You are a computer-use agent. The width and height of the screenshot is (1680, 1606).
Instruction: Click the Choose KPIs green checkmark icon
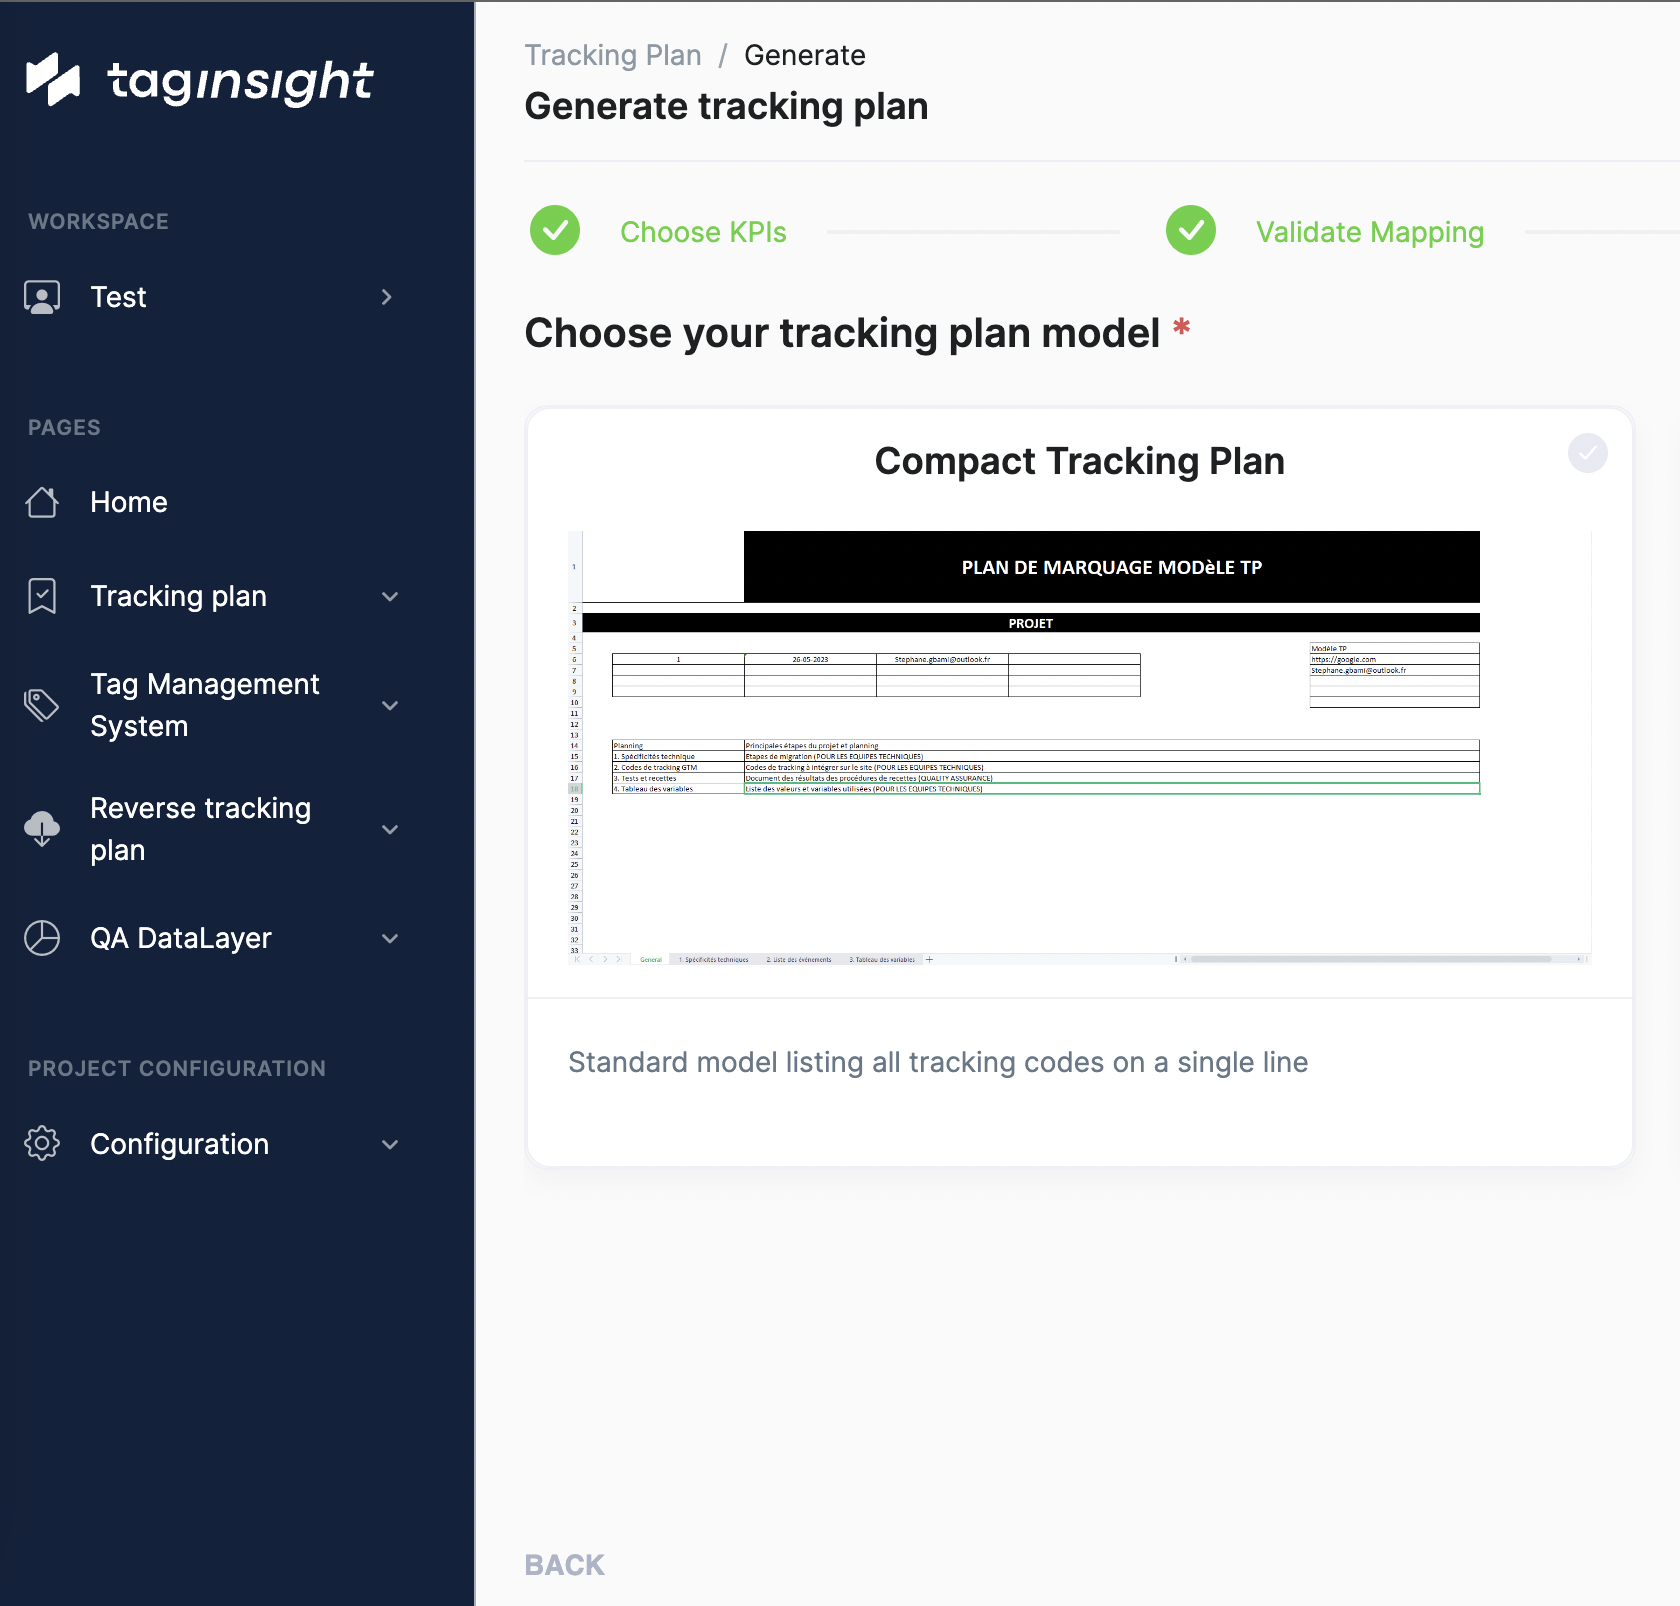[x=555, y=231]
